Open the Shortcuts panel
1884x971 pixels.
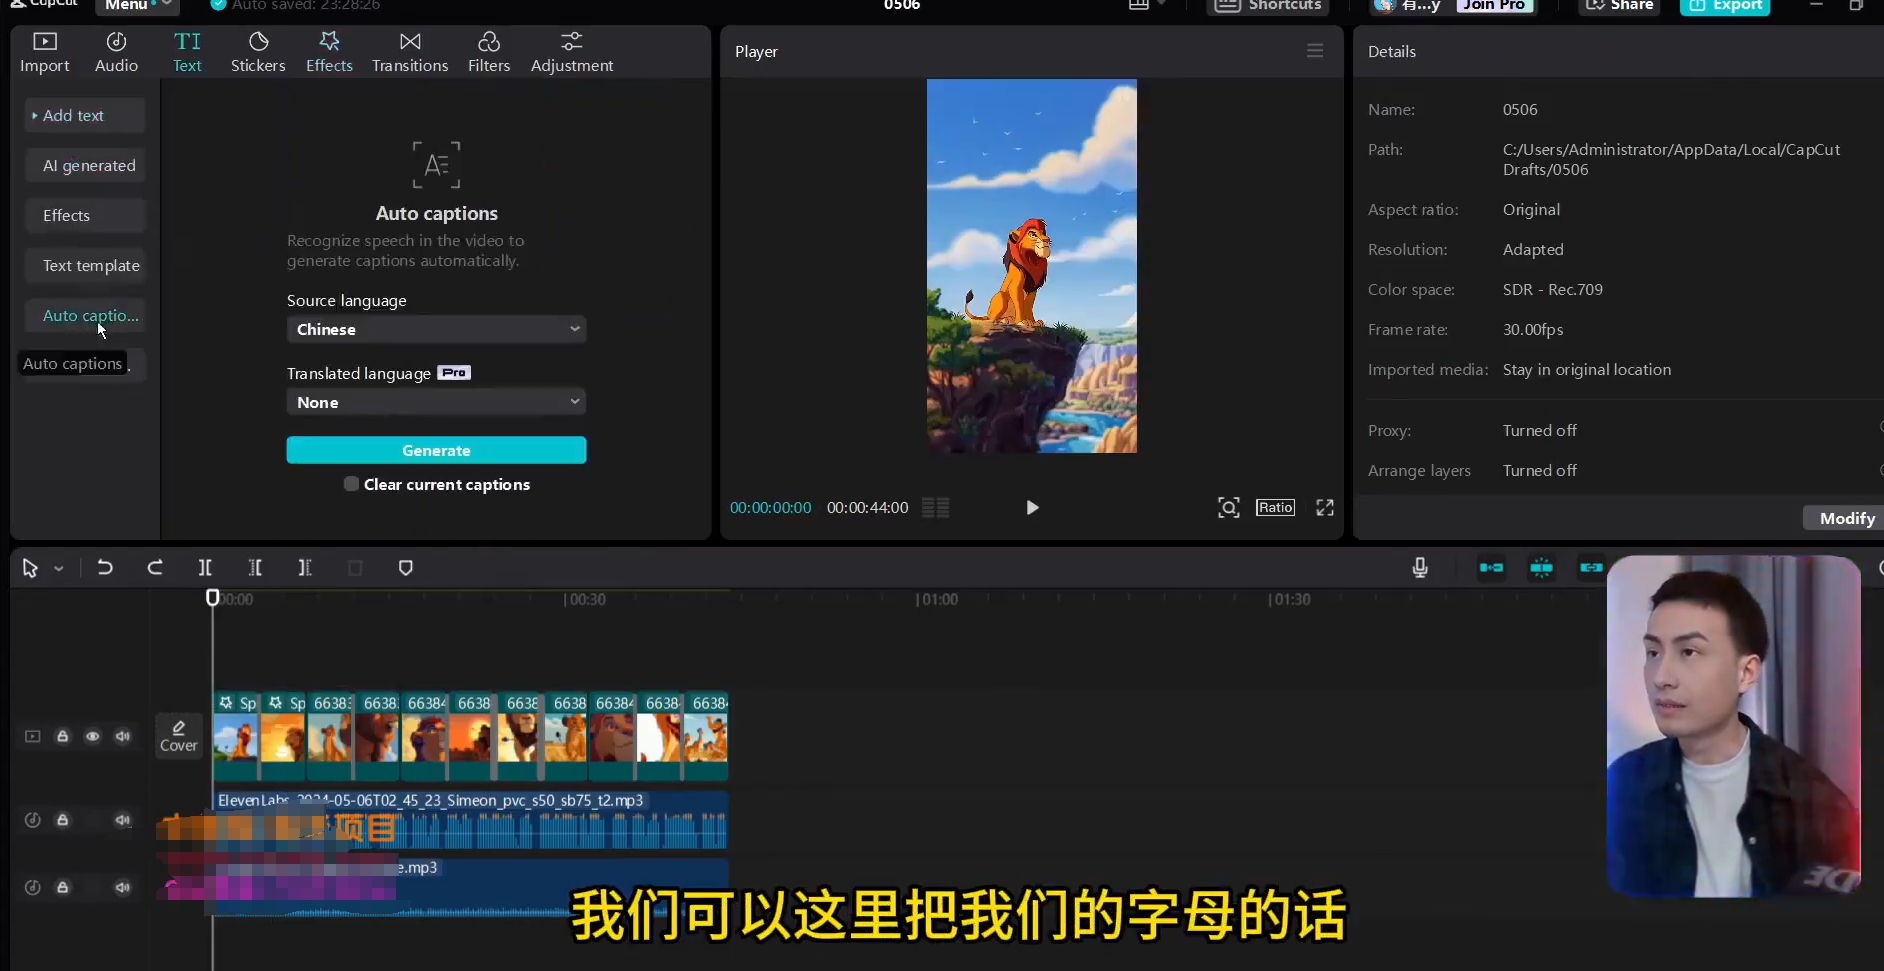point(1269,5)
